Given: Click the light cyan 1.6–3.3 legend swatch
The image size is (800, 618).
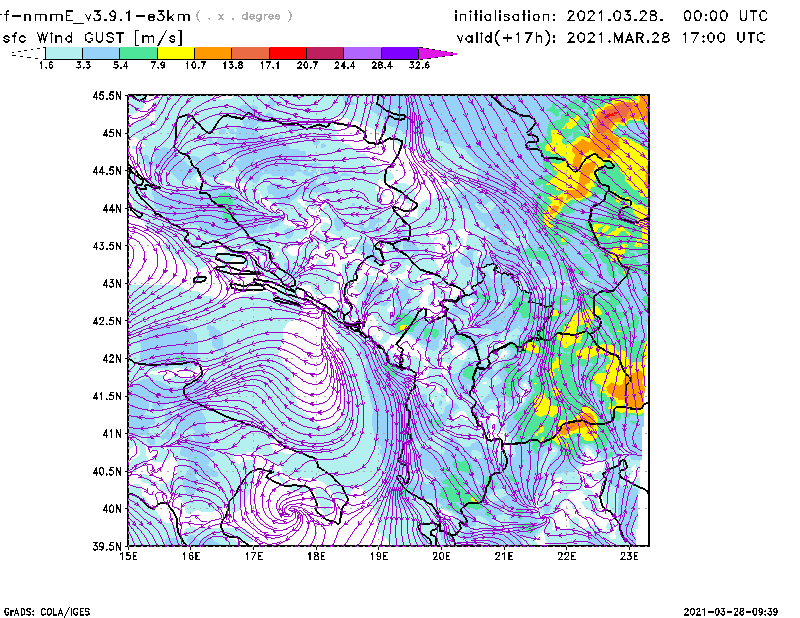Looking at the screenshot, I should (x=64, y=53).
